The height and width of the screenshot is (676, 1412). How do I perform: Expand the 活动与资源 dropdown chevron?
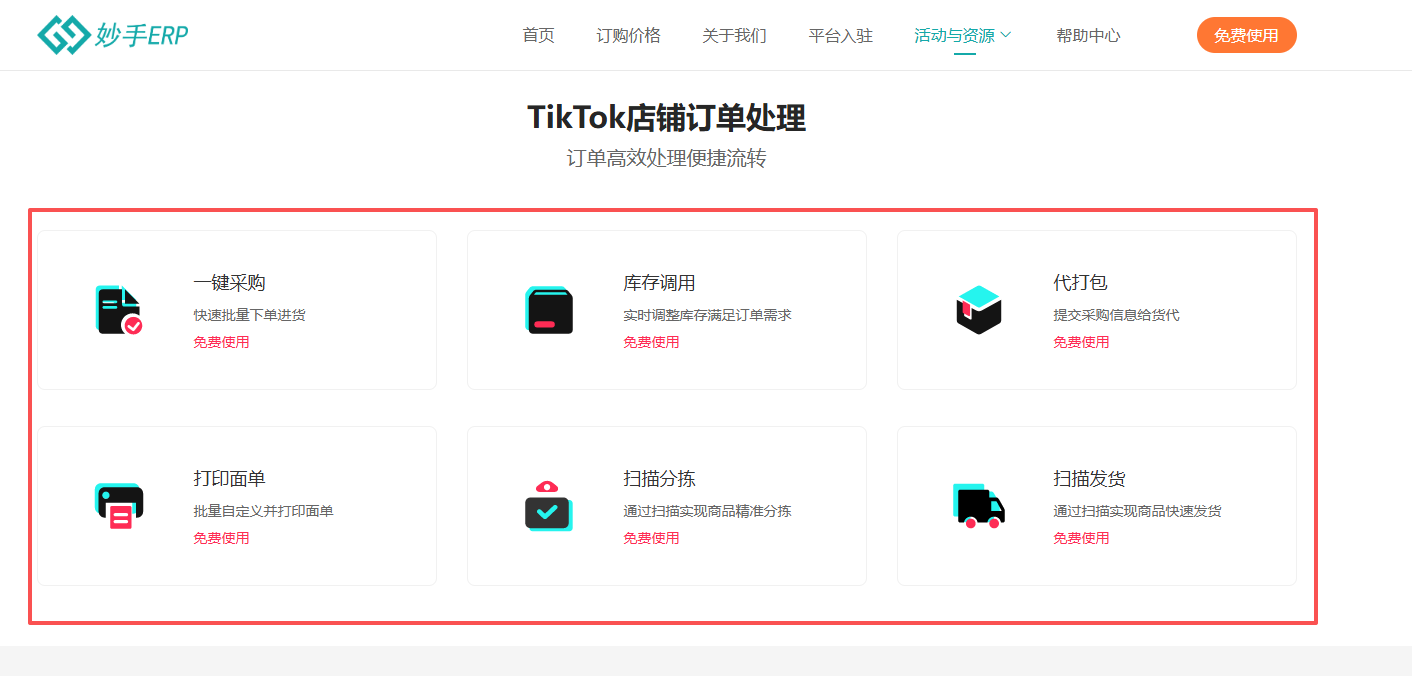click(1006, 35)
